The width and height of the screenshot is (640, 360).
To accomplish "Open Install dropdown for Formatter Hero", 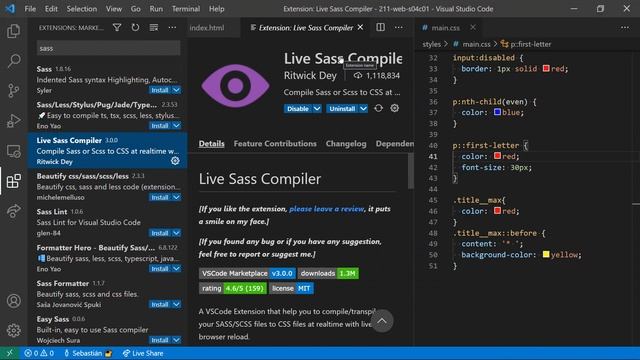I will click(x=176, y=269).
